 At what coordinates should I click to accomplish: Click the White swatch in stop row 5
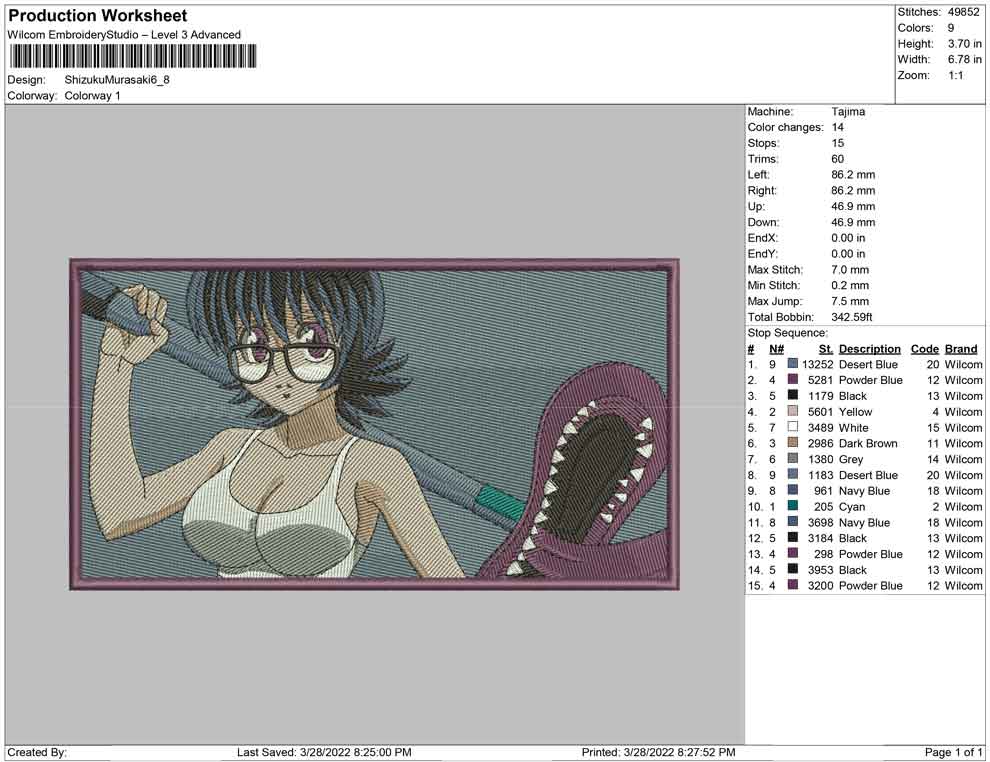[792, 427]
